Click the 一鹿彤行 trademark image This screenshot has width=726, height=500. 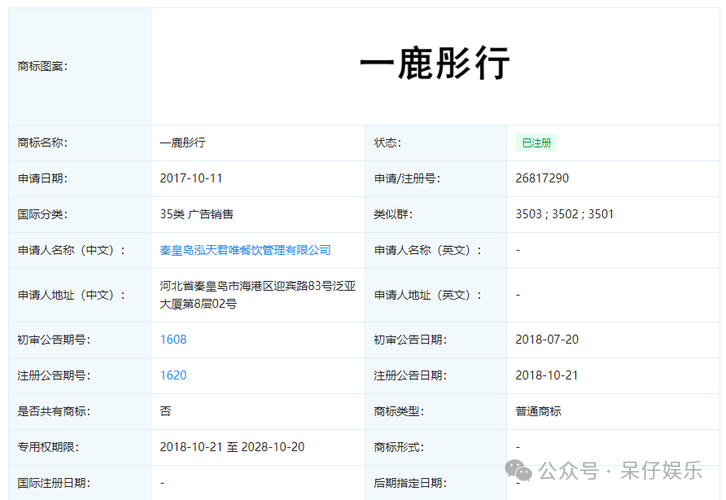click(x=435, y=63)
